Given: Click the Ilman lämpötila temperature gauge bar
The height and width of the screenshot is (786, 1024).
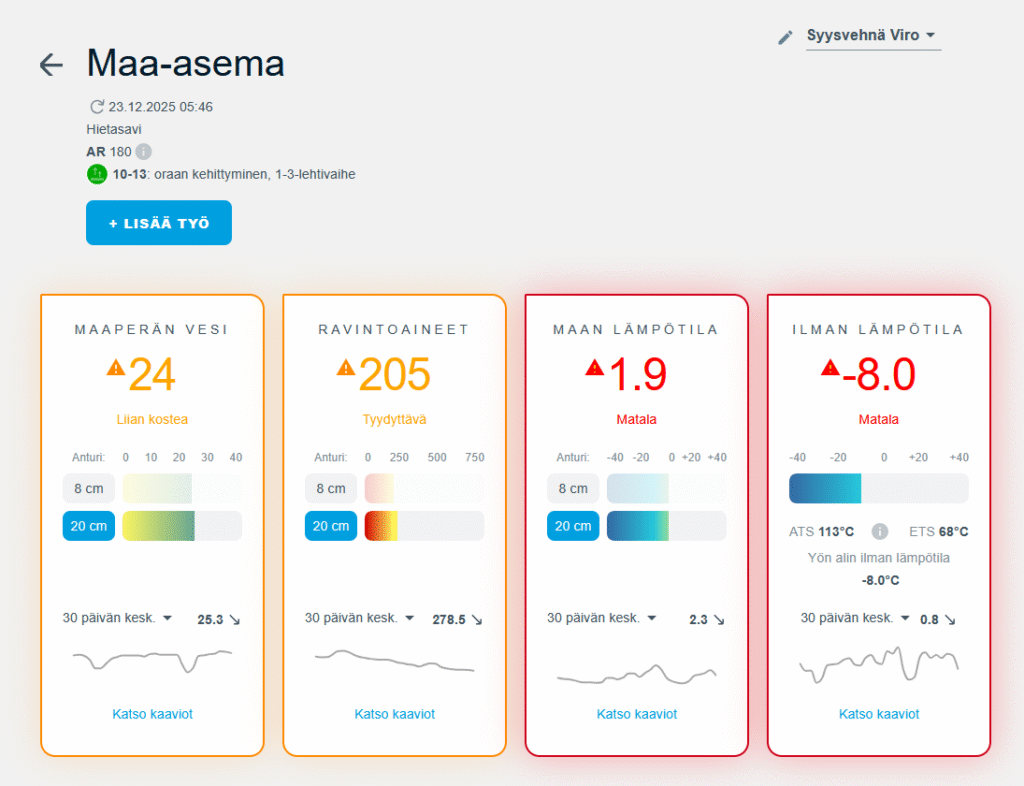Looking at the screenshot, I should click(878, 488).
